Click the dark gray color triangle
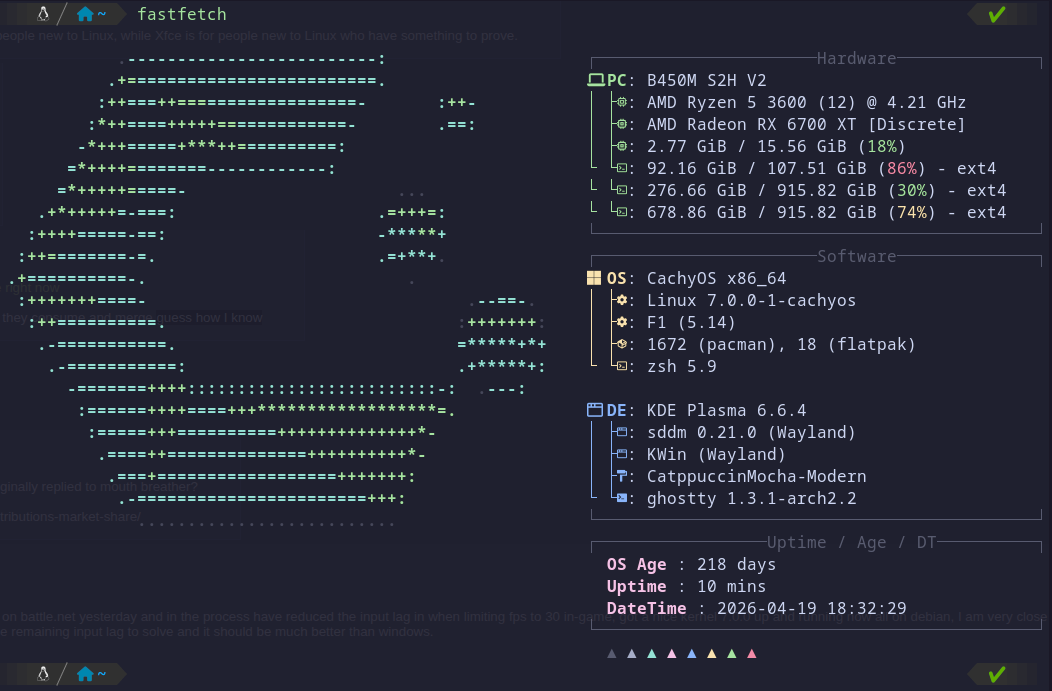 (611, 653)
